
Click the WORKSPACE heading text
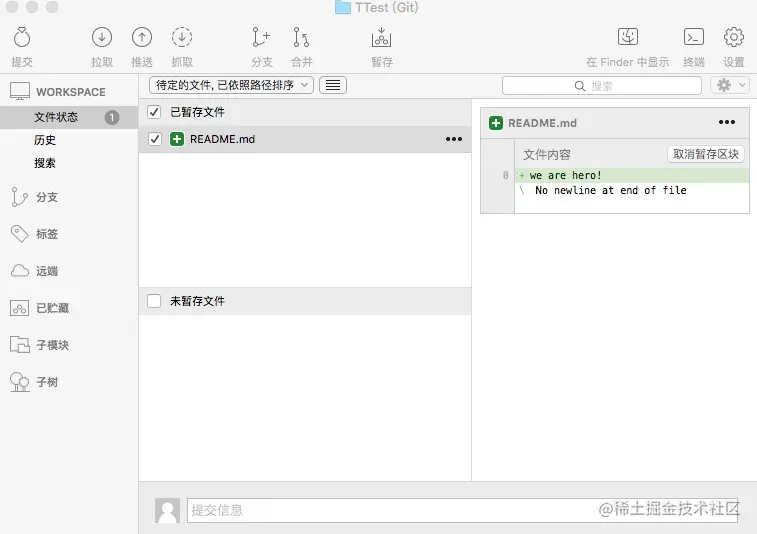[70, 92]
